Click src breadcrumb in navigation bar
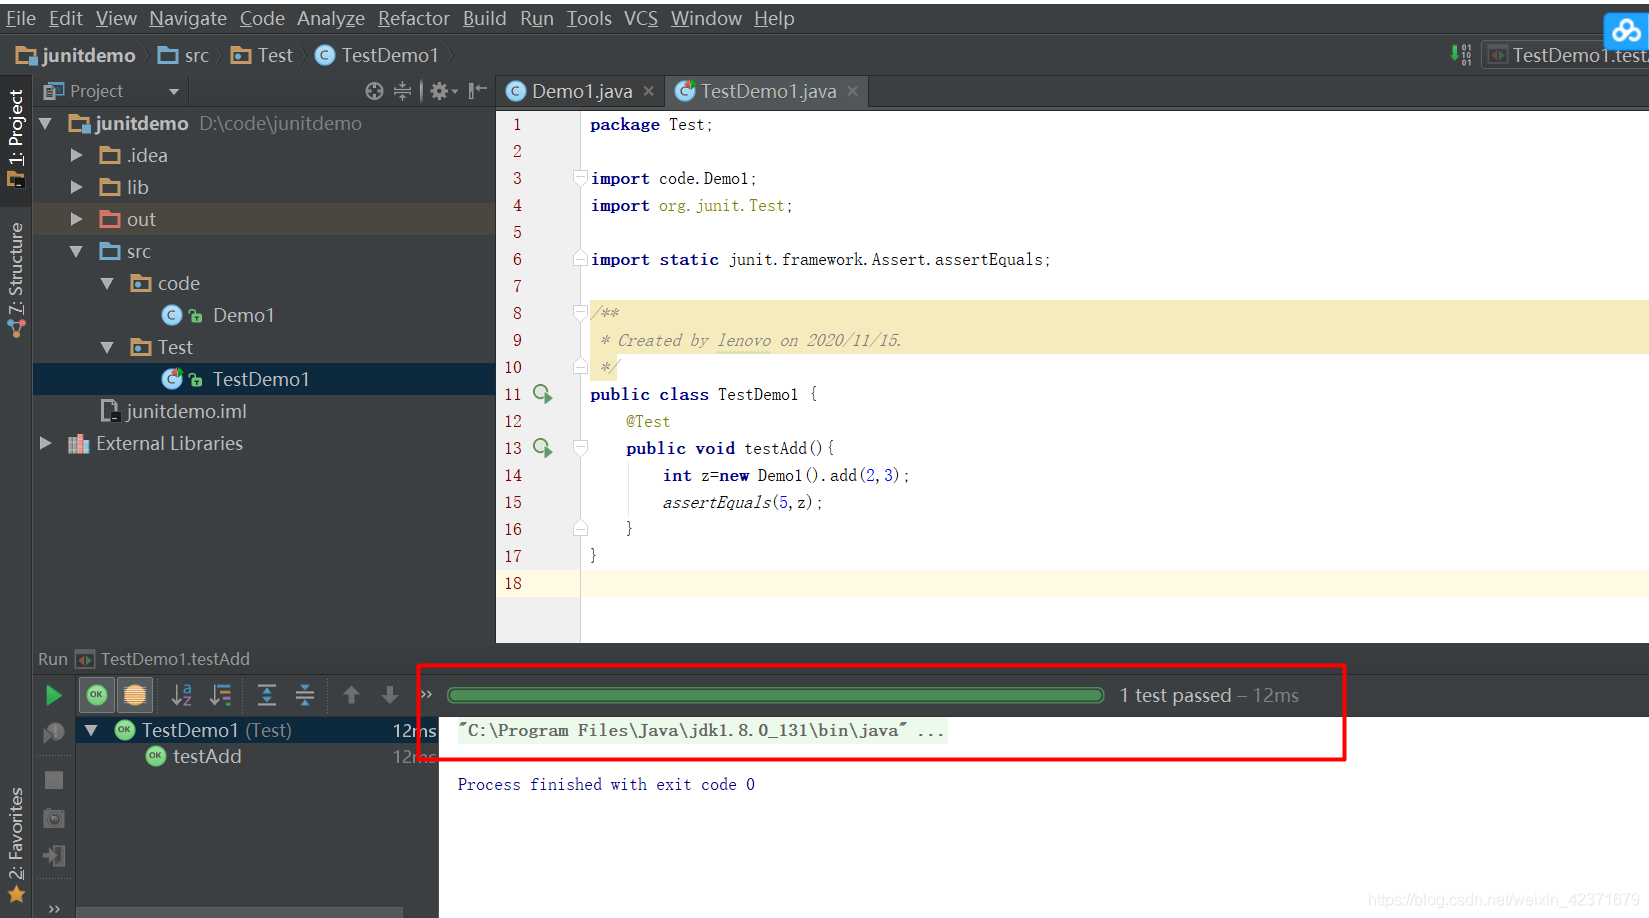 184,55
